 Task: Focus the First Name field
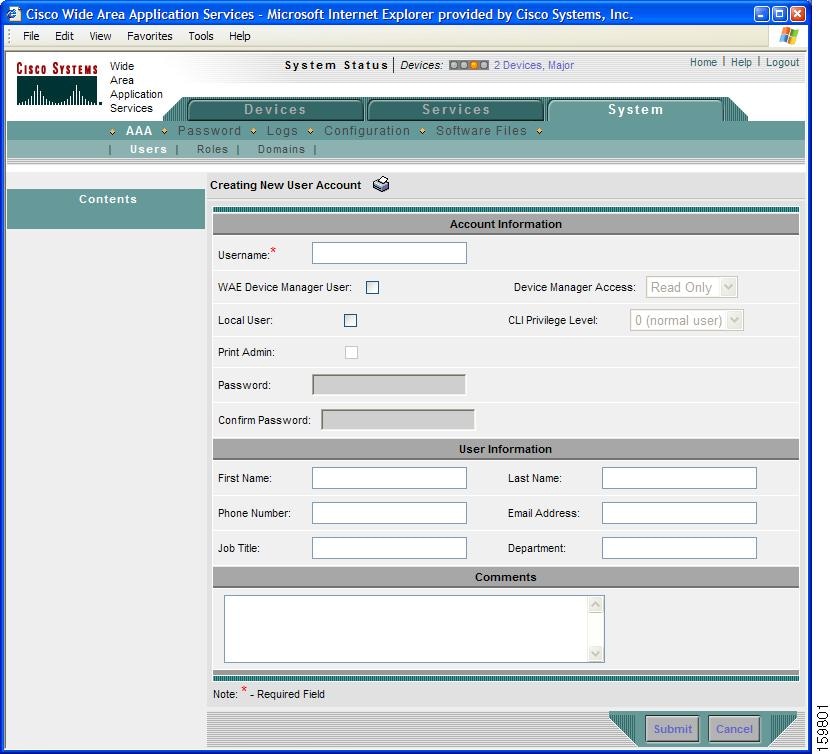tap(389, 478)
